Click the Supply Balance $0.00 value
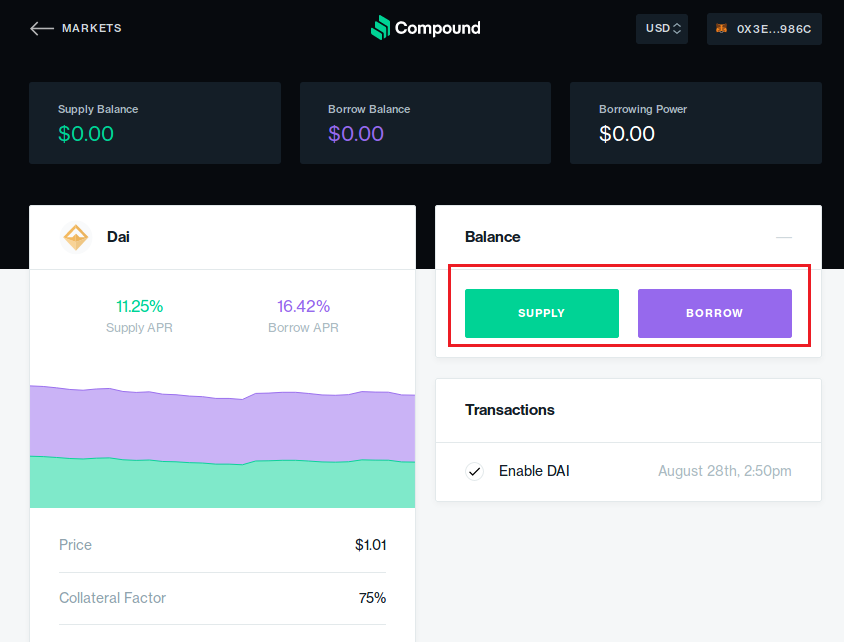 pyautogui.click(x=86, y=134)
